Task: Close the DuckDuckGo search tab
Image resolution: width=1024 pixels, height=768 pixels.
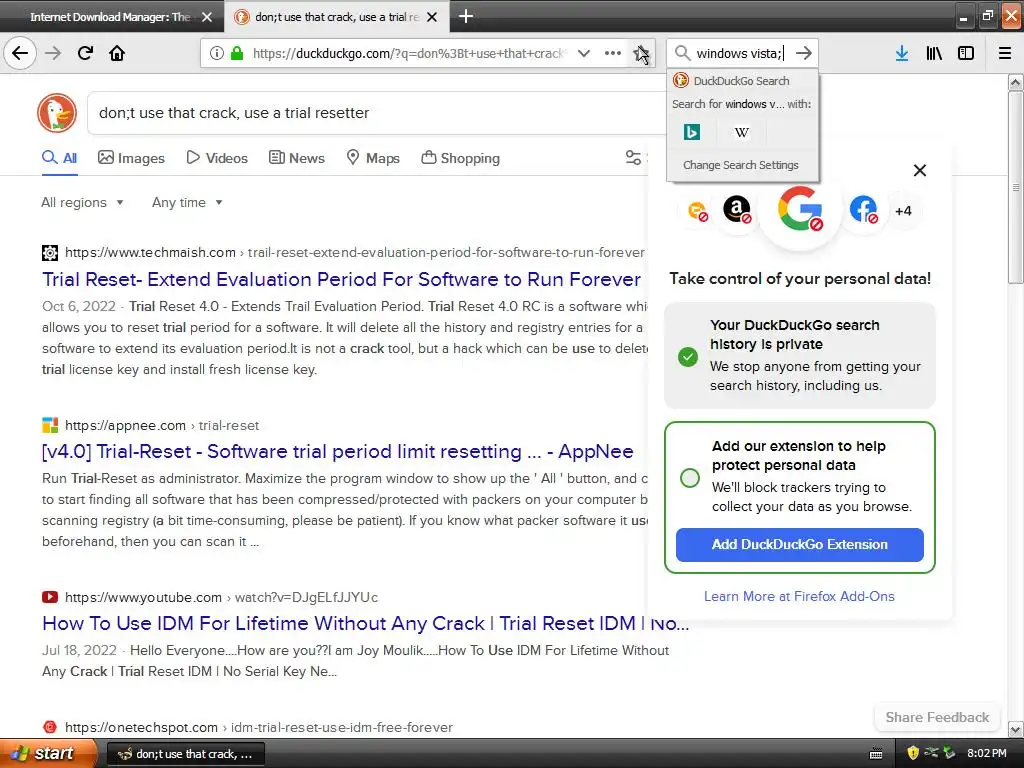Action: click(432, 17)
